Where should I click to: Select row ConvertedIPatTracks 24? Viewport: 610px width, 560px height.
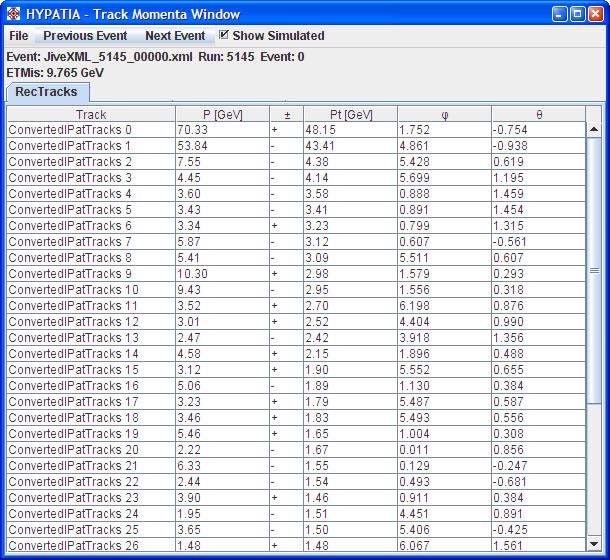(x=296, y=513)
